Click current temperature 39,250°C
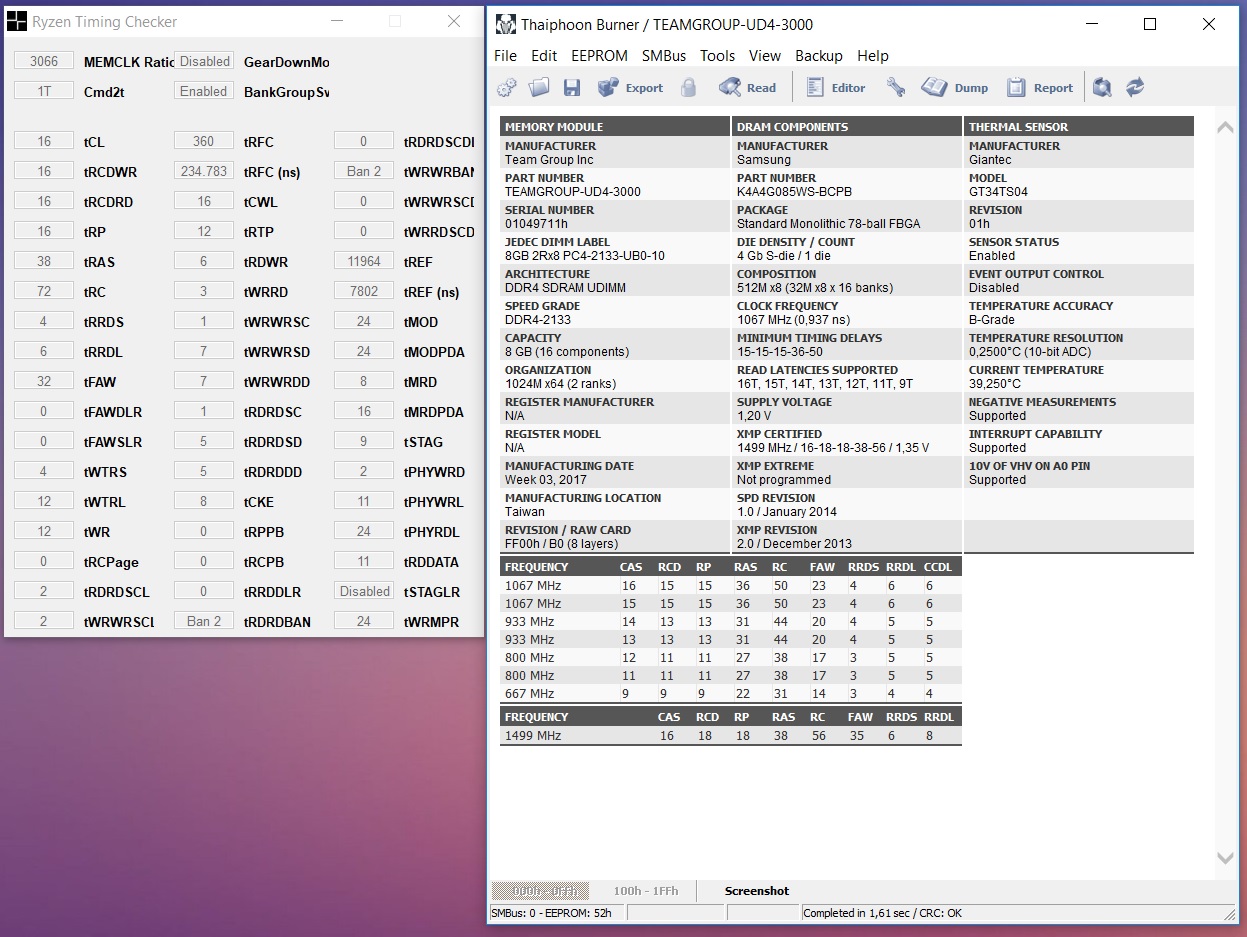This screenshot has width=1247, height=937. tap(995, 384)
